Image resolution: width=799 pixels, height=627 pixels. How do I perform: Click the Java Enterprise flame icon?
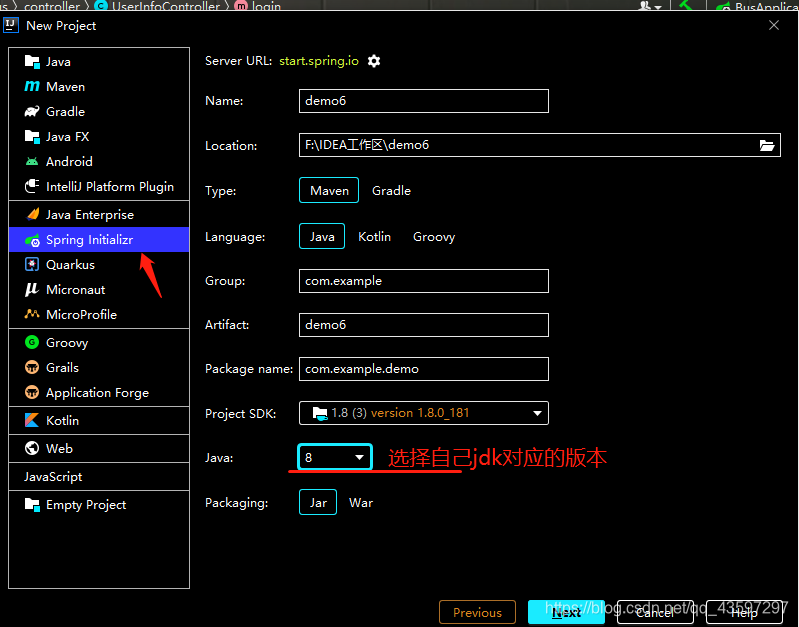(x=33, y=214)
